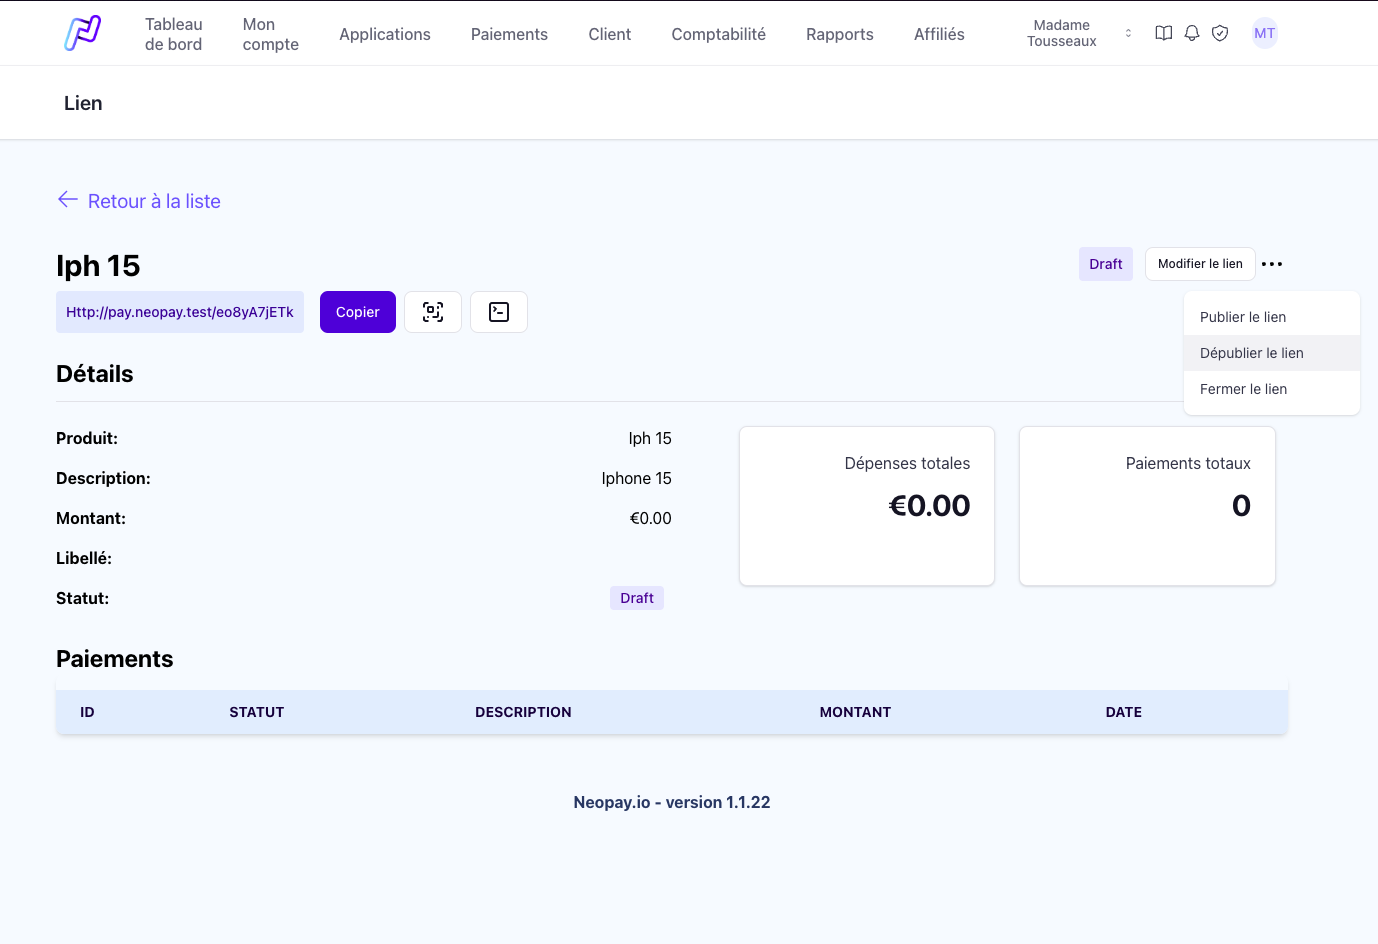The height and width of the screenshot is (944, 1378).
Task: Click the three-dot more options icon
Action: click(1272, 264)
